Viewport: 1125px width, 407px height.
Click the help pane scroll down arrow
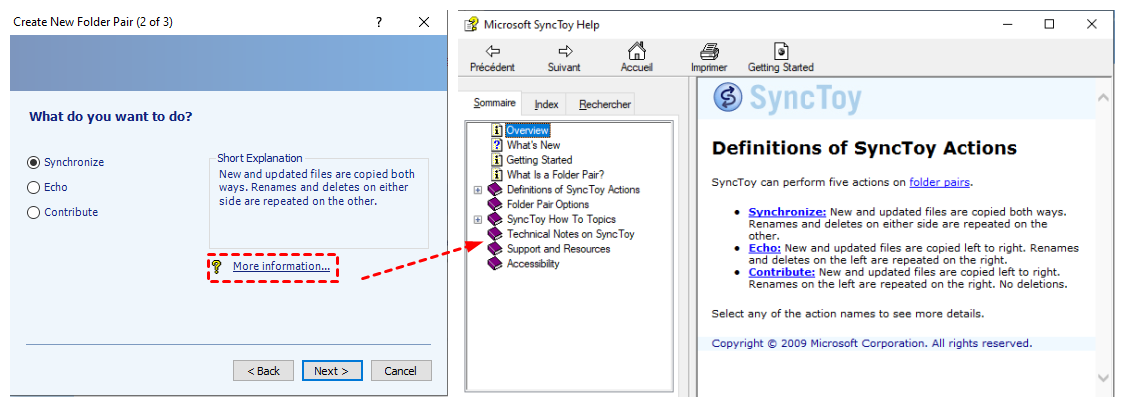1103,377
